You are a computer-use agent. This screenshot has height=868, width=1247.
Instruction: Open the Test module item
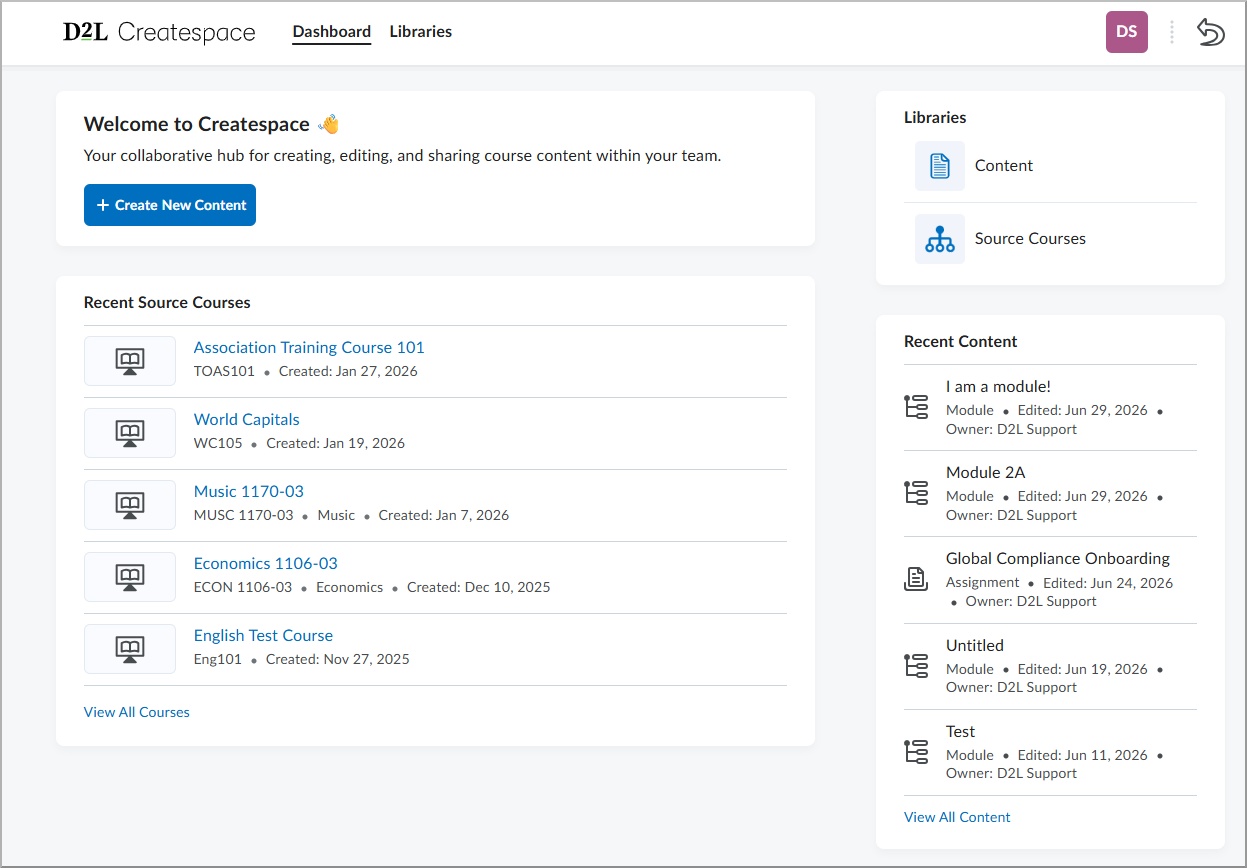point(960,732)
